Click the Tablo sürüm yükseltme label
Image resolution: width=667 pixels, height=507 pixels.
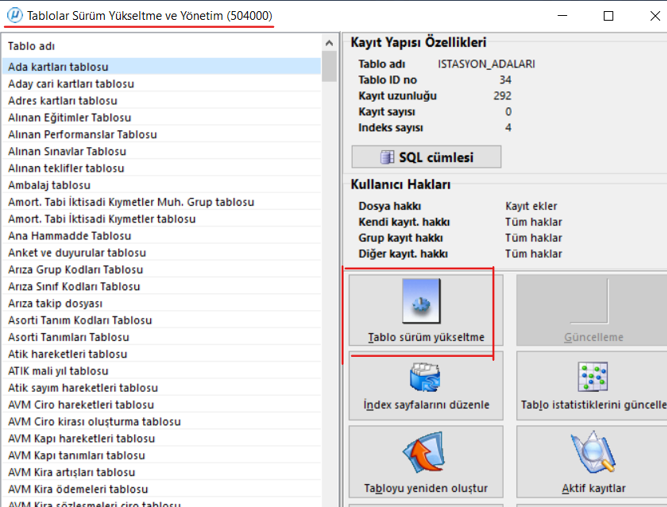[426, 337]
